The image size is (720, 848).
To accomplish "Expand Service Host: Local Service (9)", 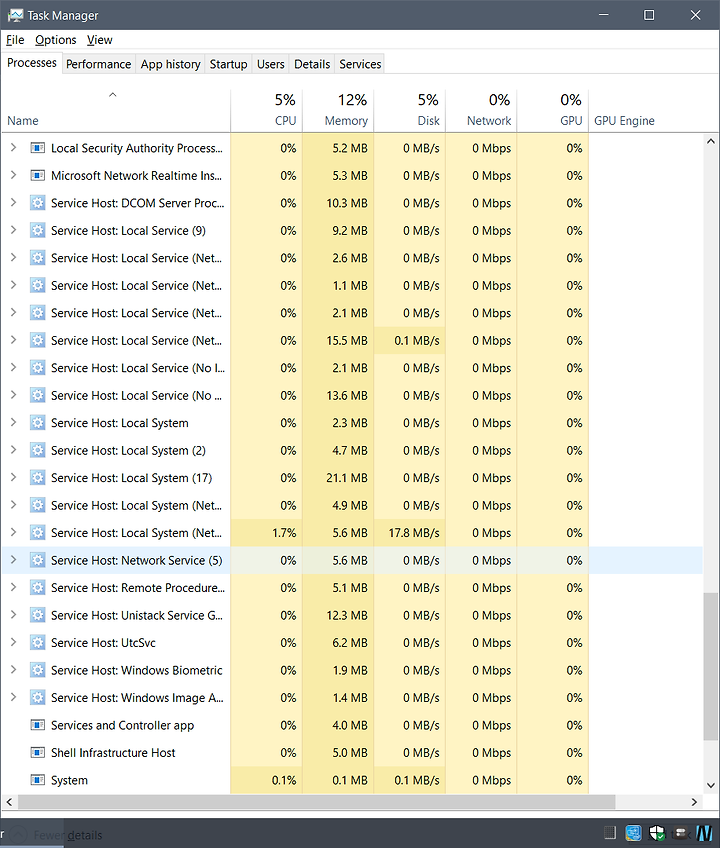I will pos(14,230).
